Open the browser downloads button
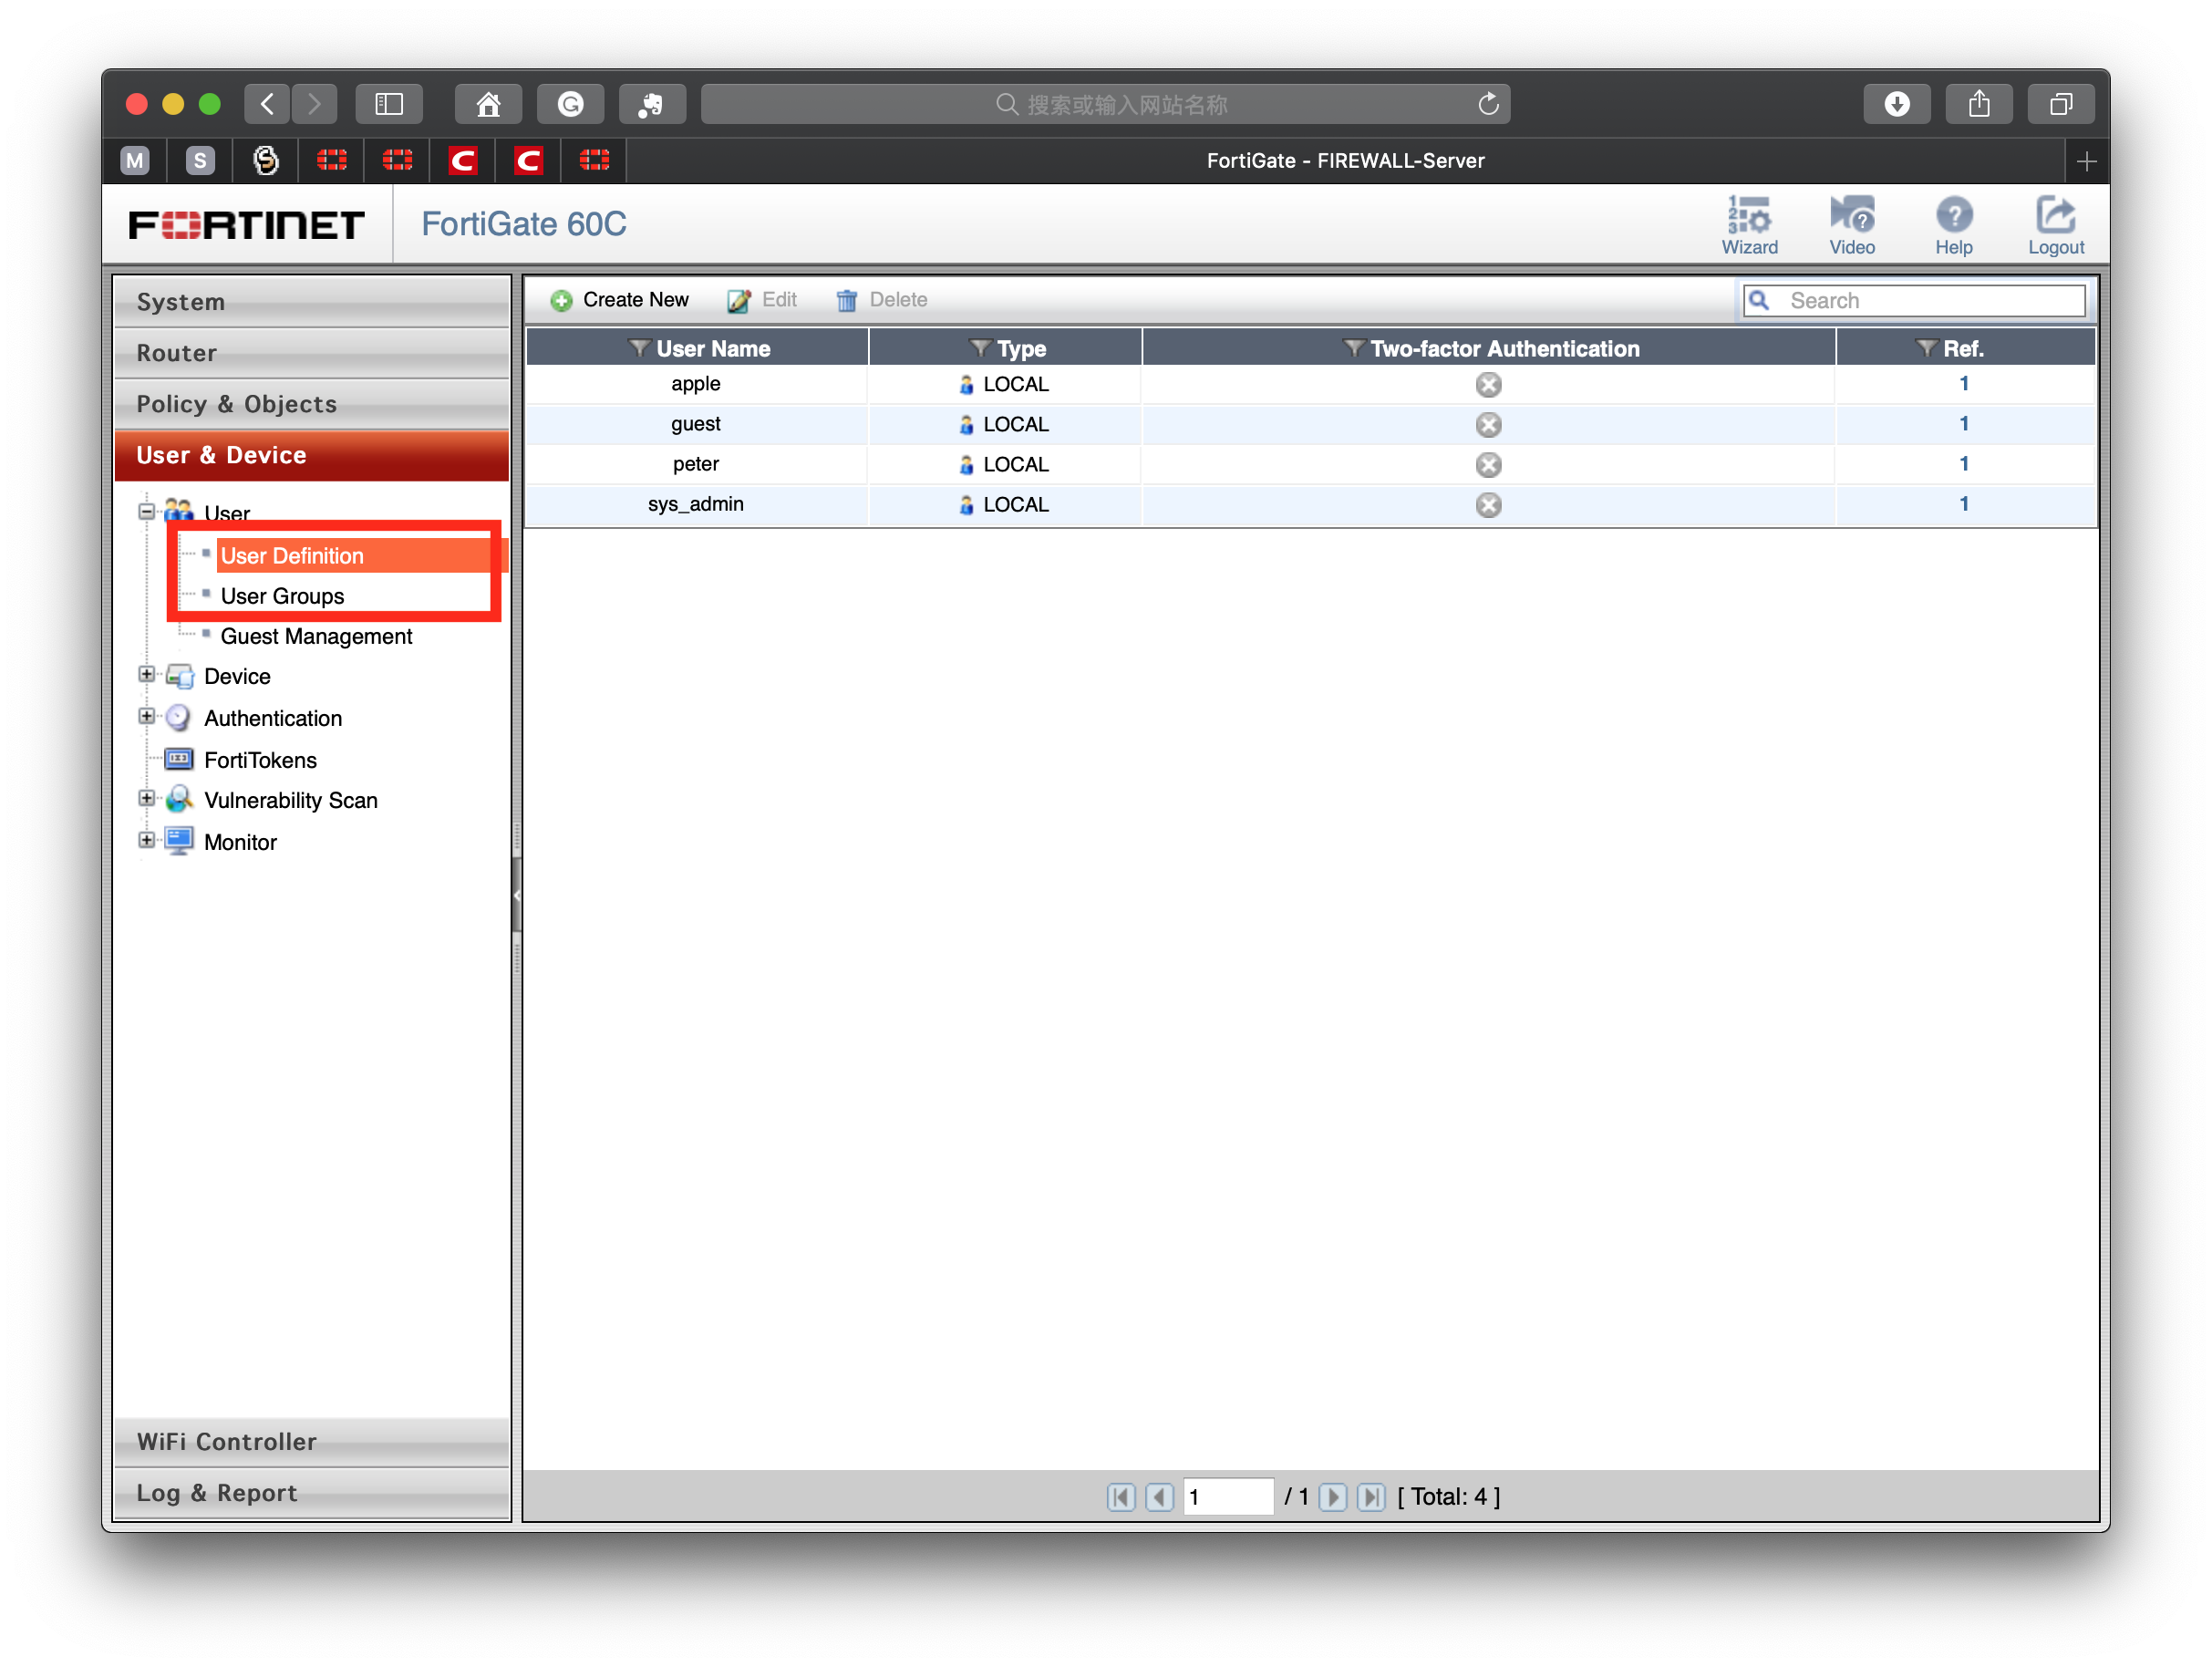This screenshot has height=1667, width=2212. [x=1897, y=104]
